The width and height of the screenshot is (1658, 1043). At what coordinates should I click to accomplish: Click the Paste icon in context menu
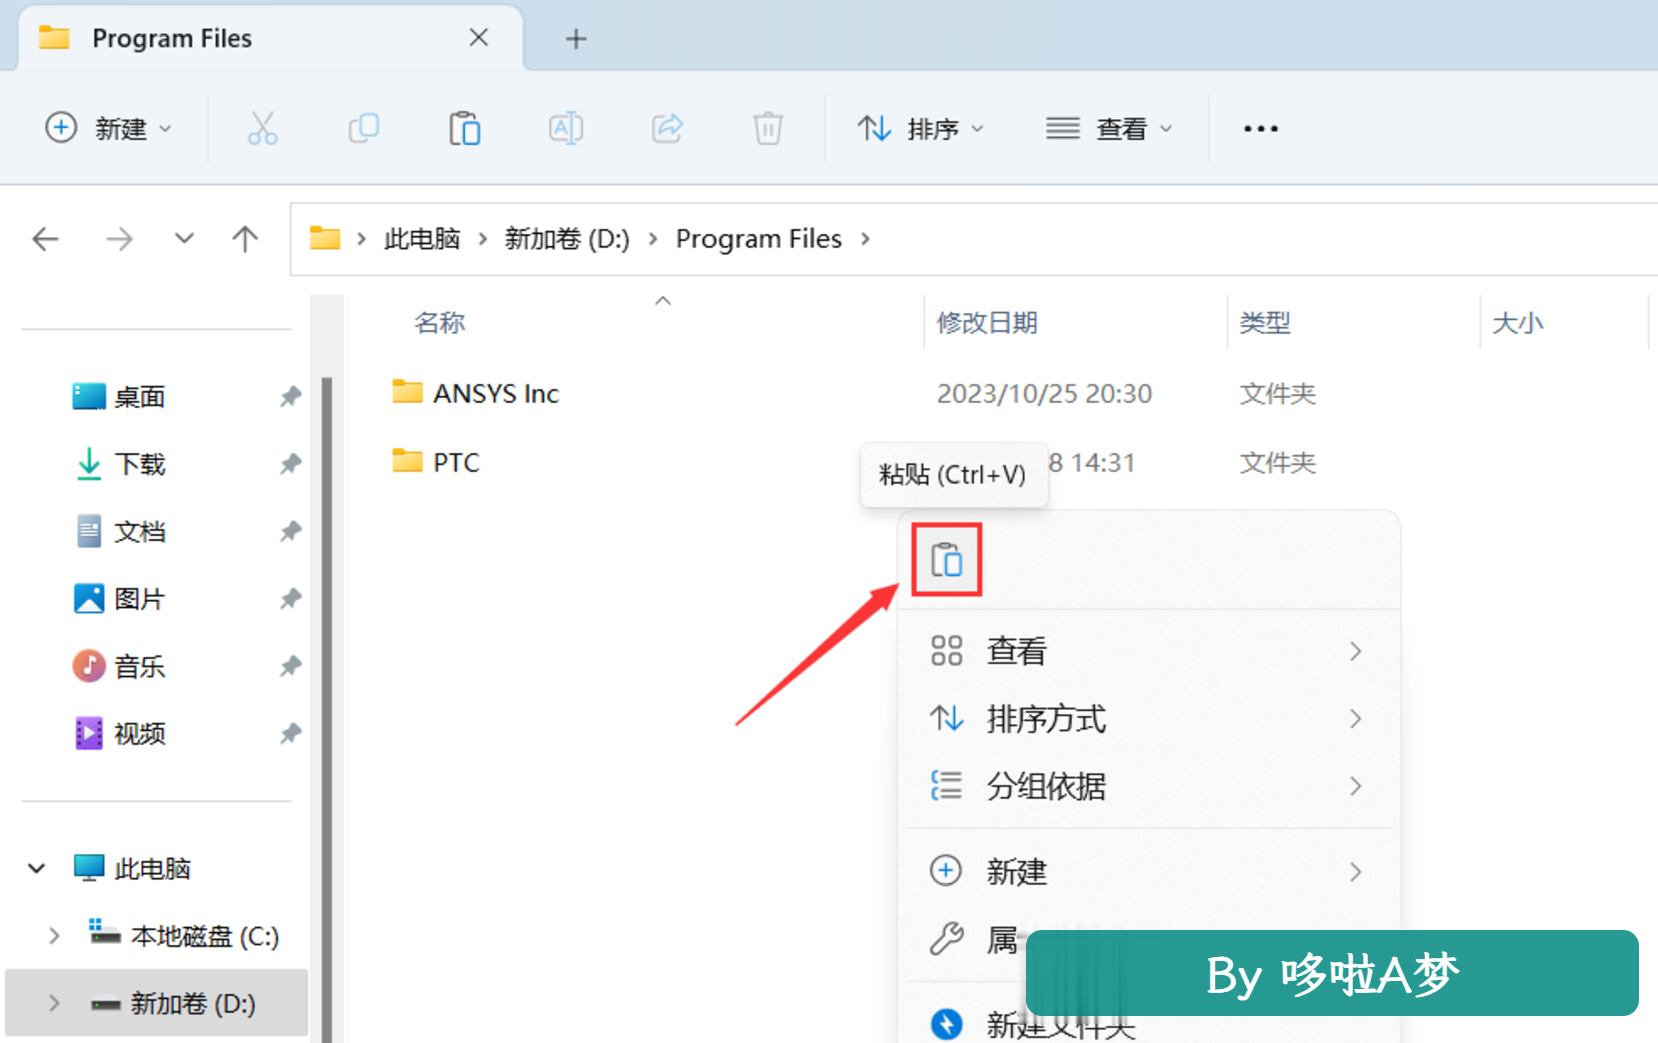point(947,560)
